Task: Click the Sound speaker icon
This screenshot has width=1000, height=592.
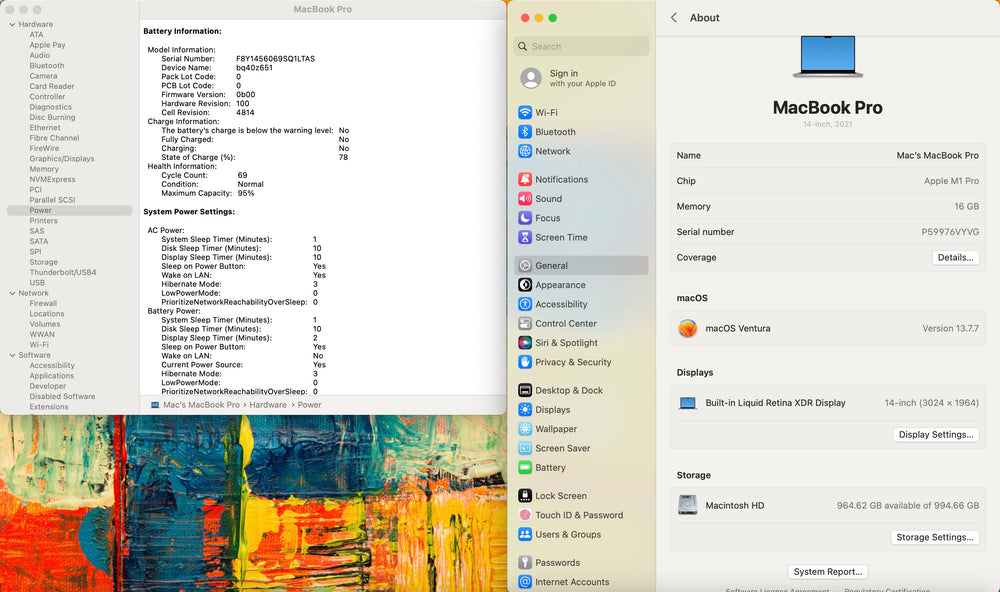Action: coord(525,198)
